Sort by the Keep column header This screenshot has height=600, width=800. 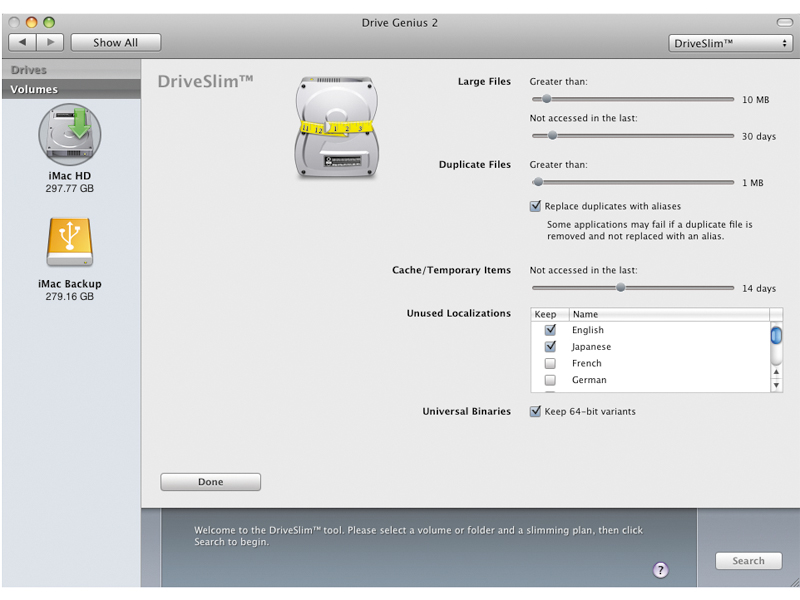pos(550,314)
